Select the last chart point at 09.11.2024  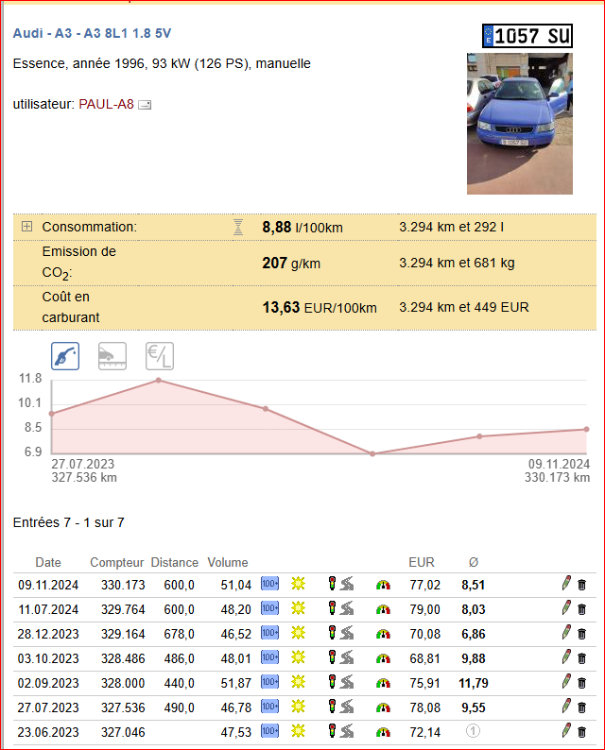click(586, 429)
